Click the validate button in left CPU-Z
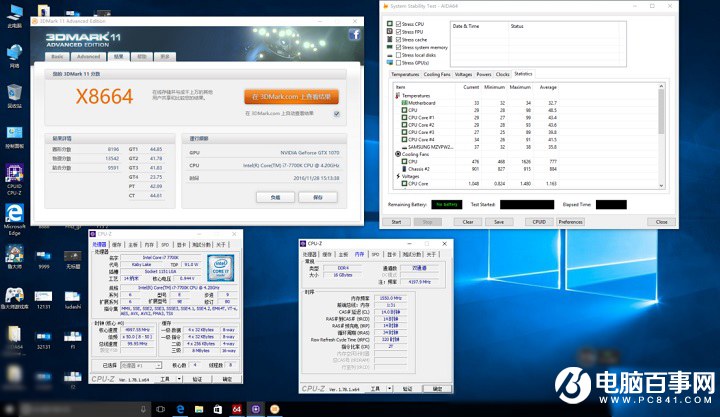 [197, 379]
